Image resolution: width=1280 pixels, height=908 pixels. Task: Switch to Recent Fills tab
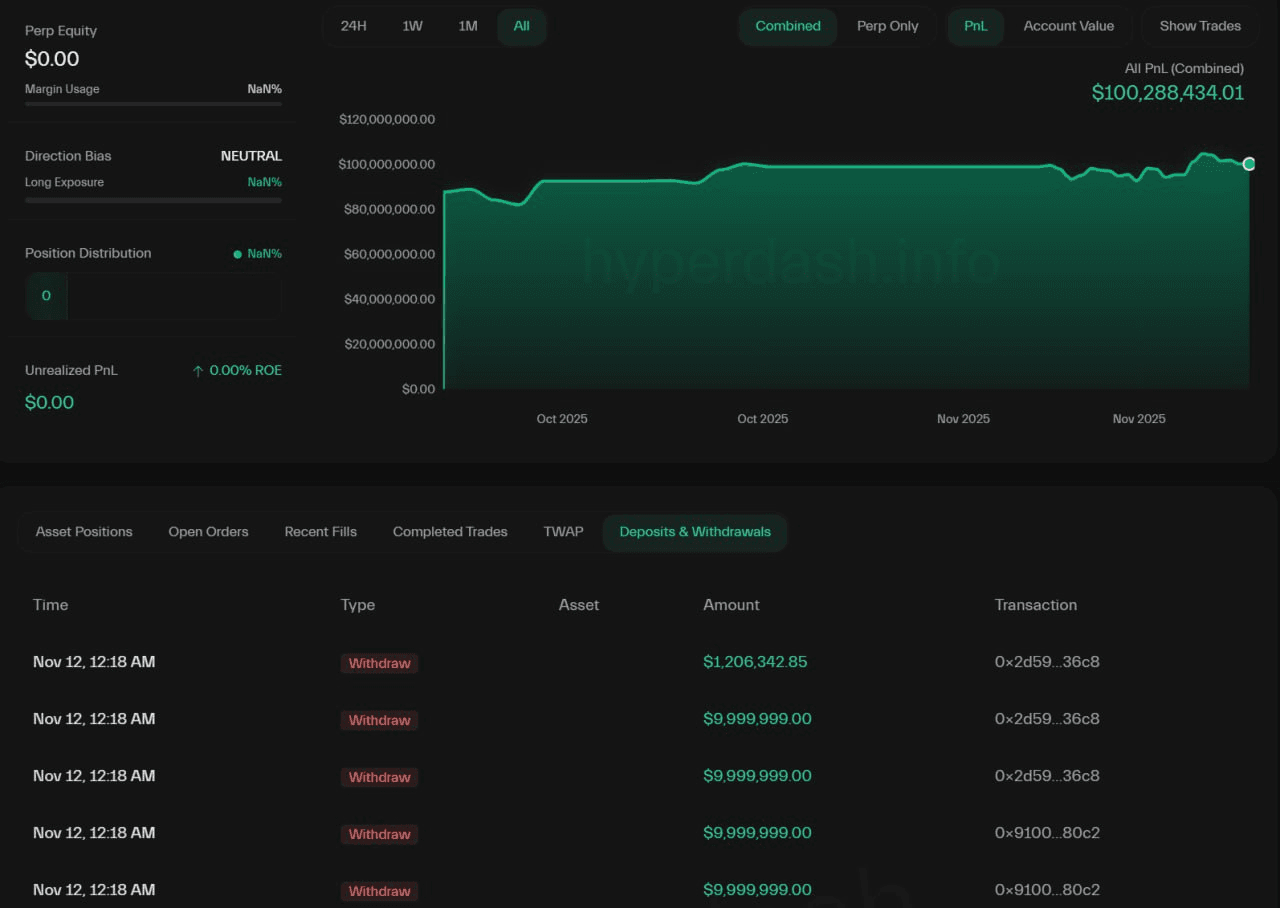pos(320,532)
